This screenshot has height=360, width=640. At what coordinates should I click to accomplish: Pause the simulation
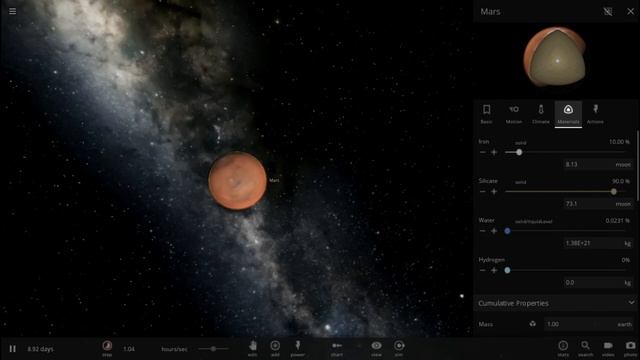pyautogui.click(x=13, y=349)
